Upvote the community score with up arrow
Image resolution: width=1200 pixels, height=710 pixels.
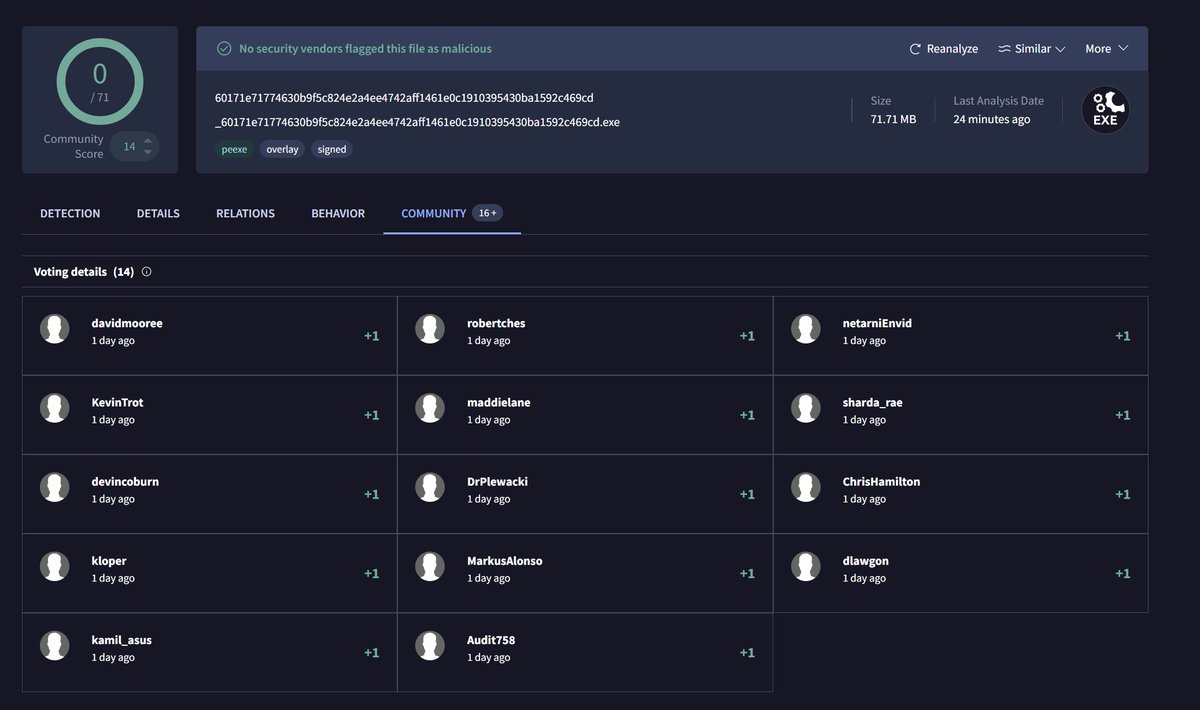pyautogui.click(x=148, y=141)
